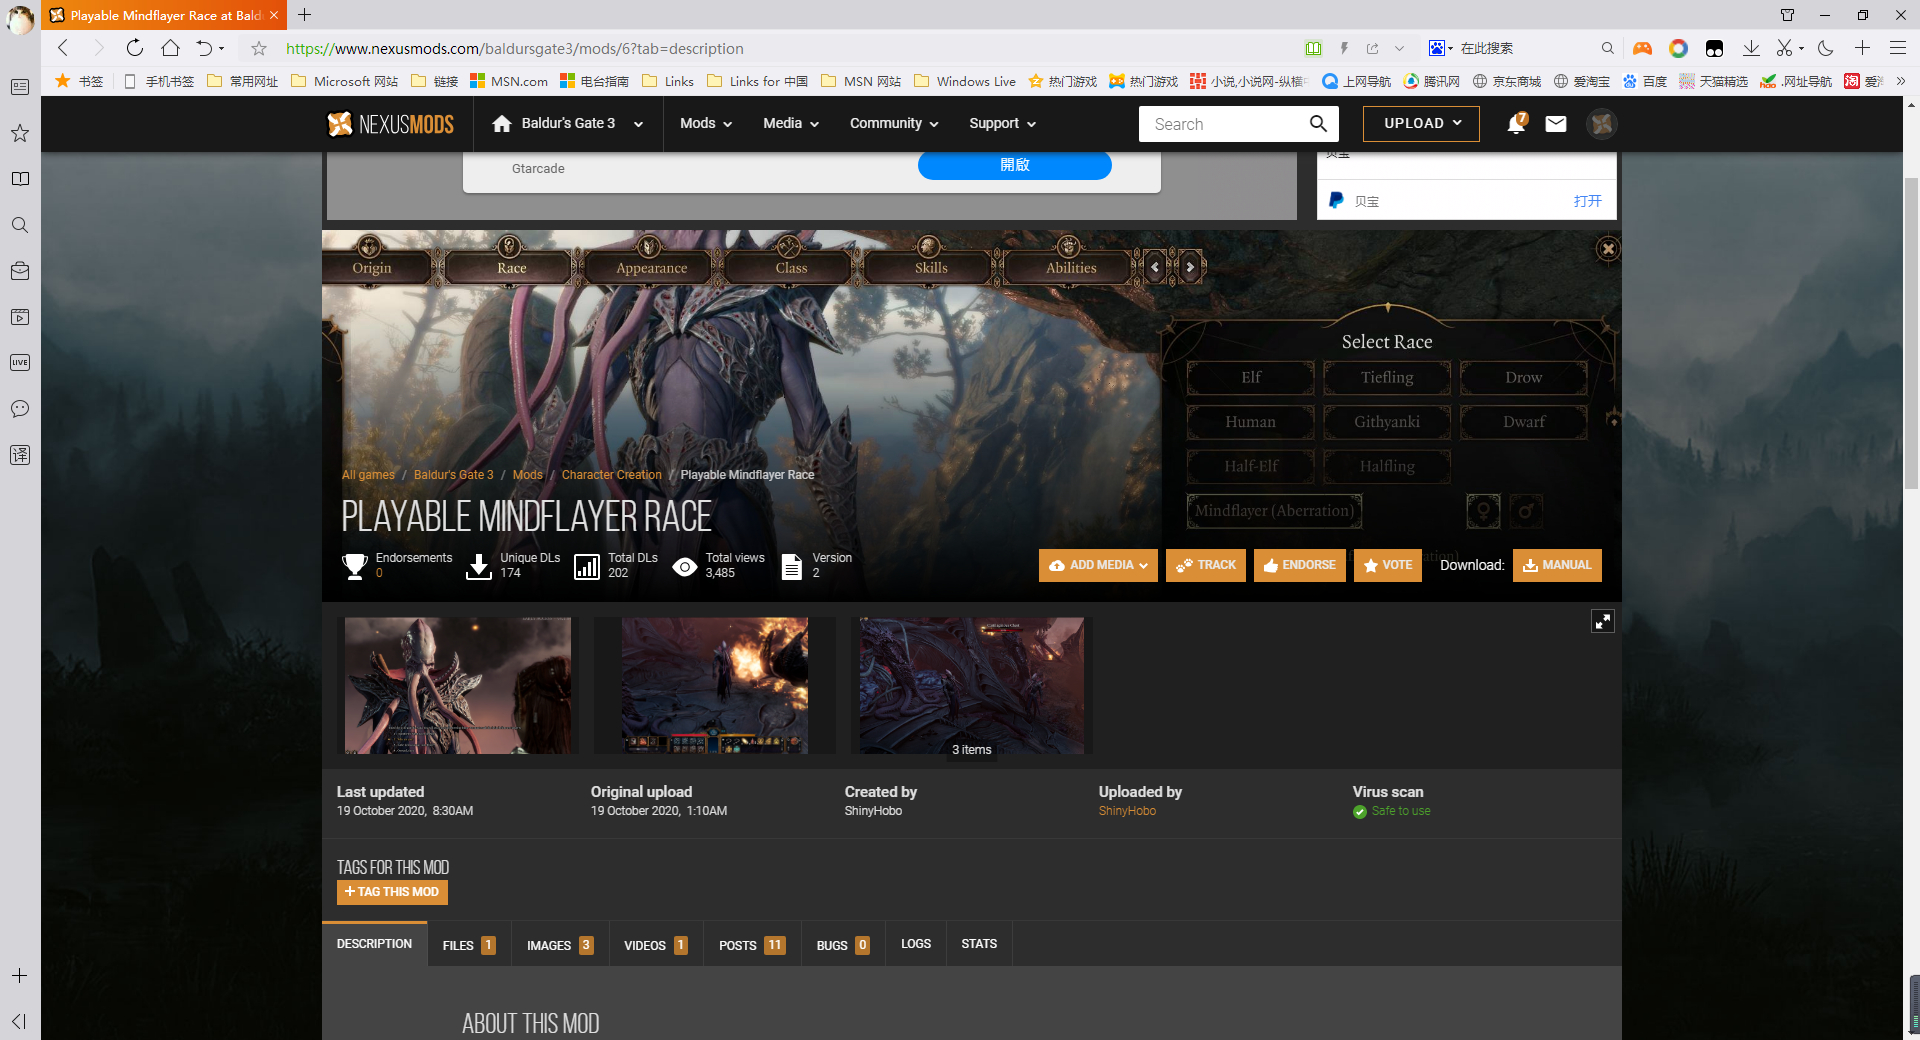1920x1040 pixels.
Task: Switch to the POSTS tab
Action: 752,945
